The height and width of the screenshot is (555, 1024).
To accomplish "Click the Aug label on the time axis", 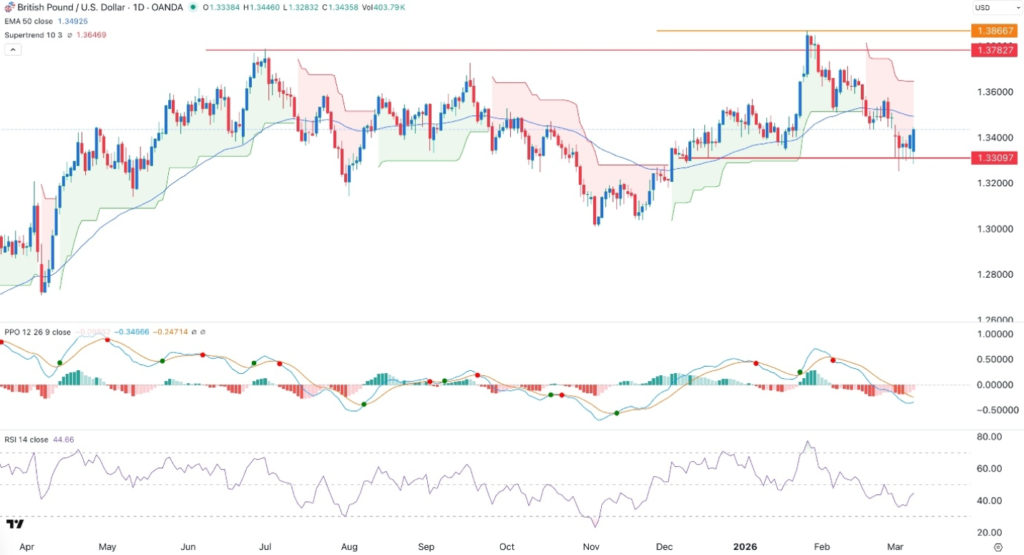I will click(x=350, y=548).
